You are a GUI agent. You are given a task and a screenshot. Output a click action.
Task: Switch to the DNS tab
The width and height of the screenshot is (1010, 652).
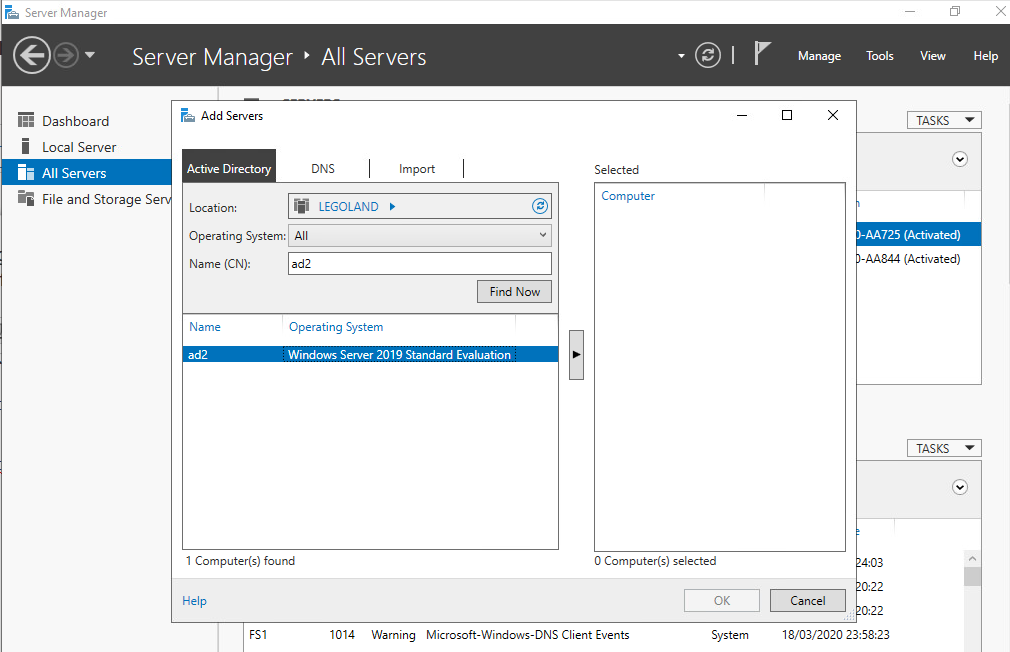coord(323,169)
